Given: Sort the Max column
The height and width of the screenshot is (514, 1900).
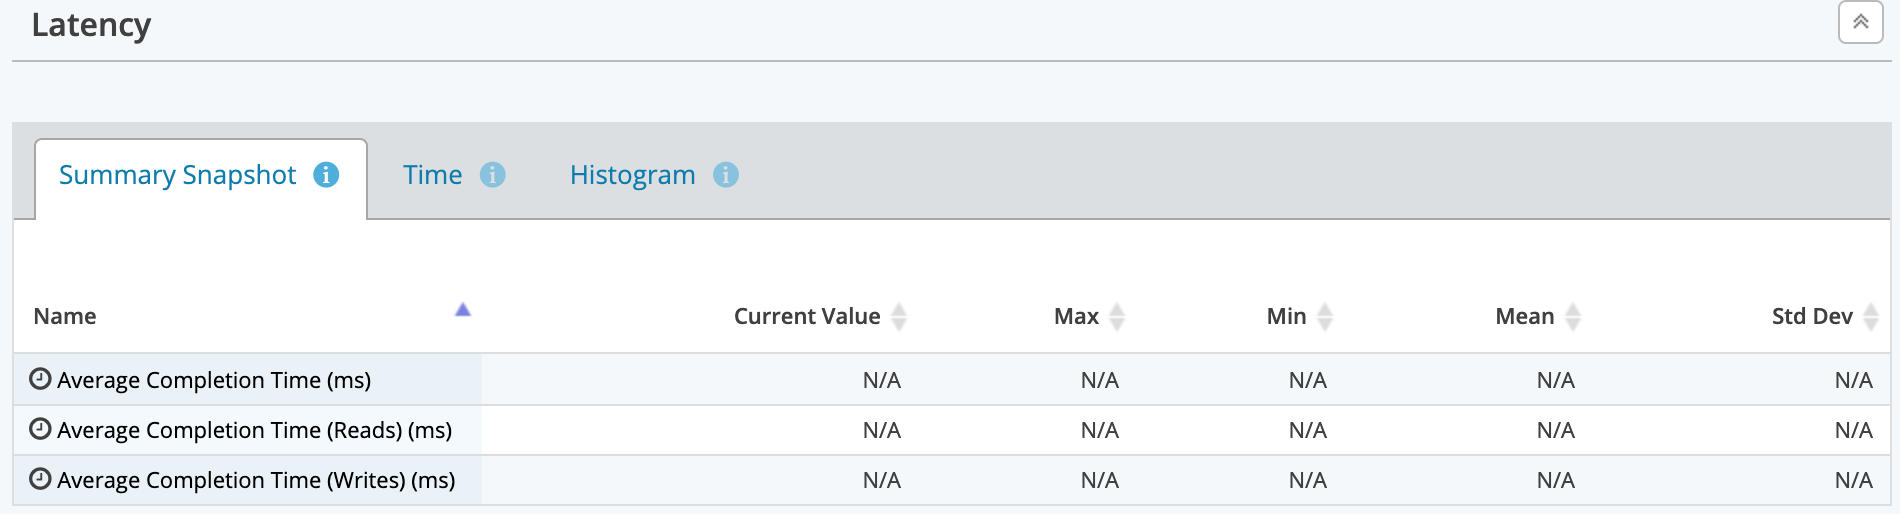Looking at the screenshot, I should pos(1117,317).
